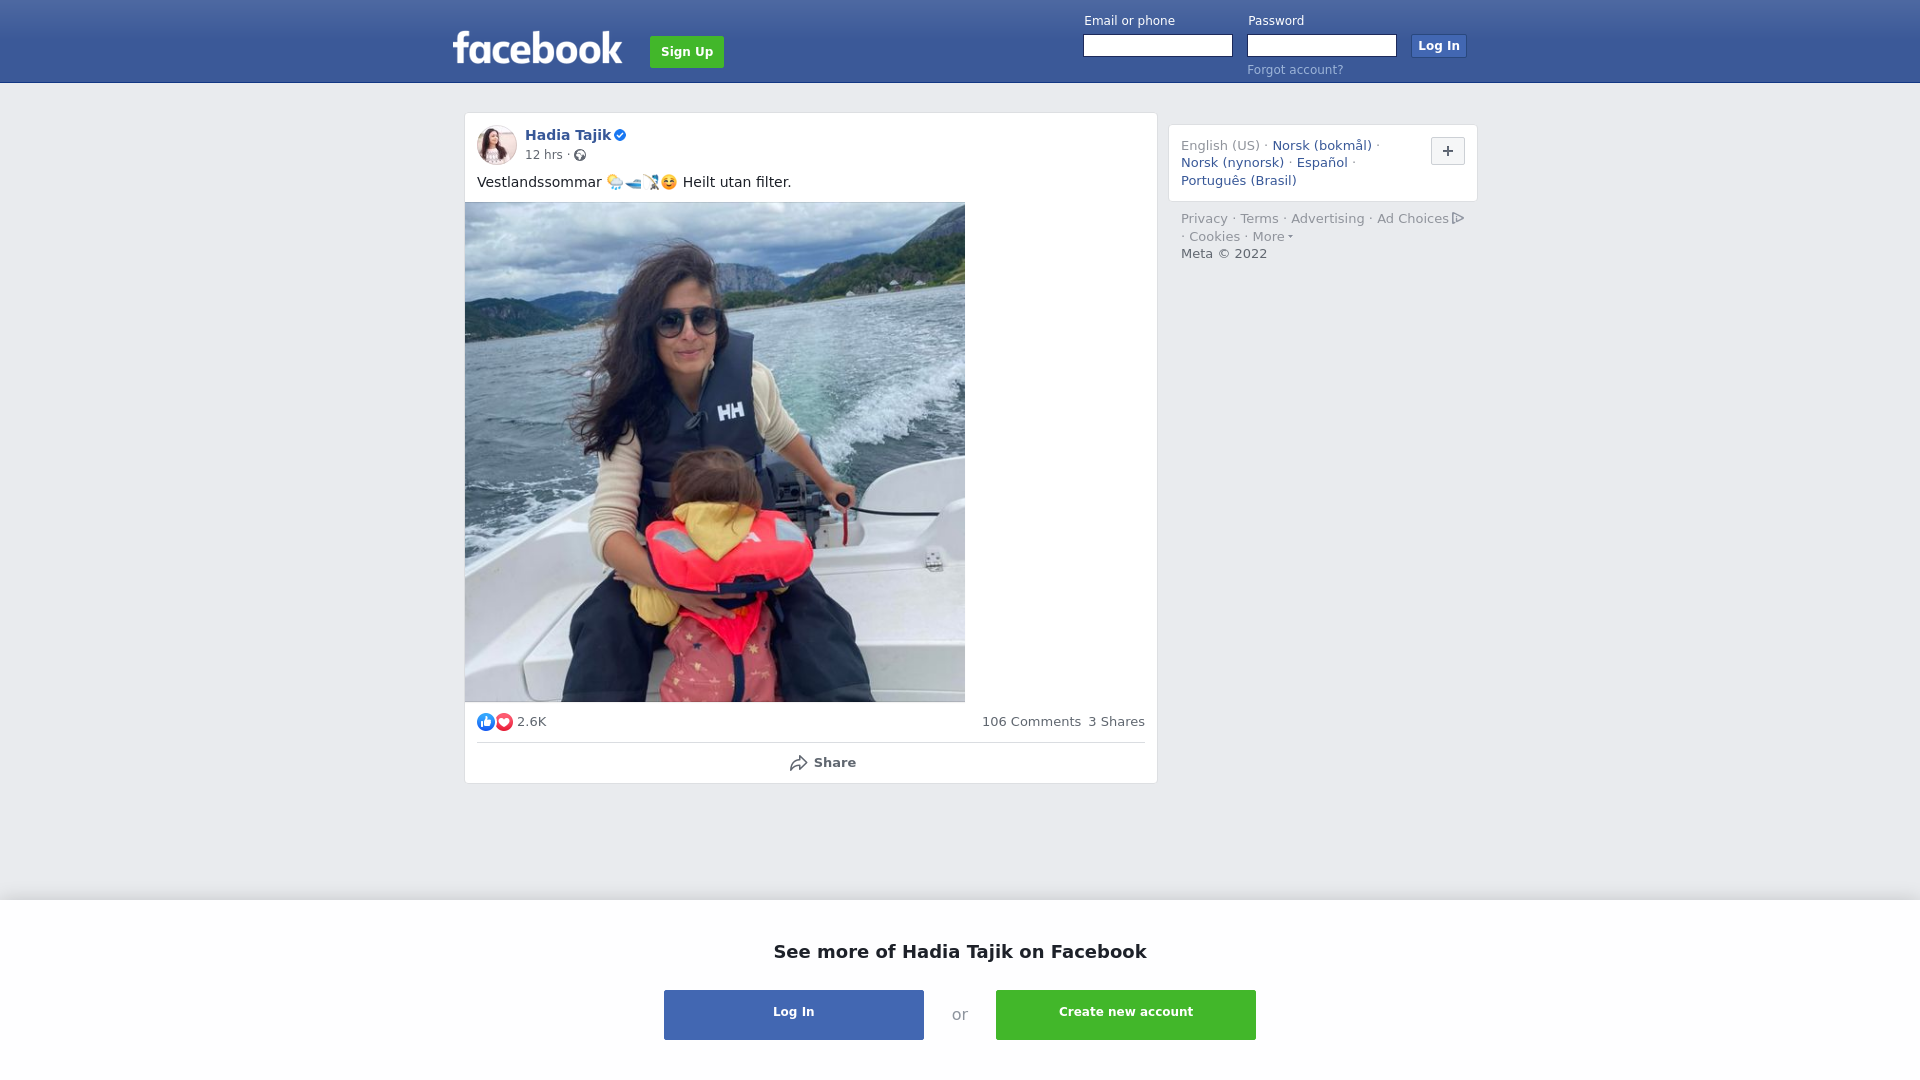Open the Forgot account? link
1920x1080 pixels.
pos(1295,70)
